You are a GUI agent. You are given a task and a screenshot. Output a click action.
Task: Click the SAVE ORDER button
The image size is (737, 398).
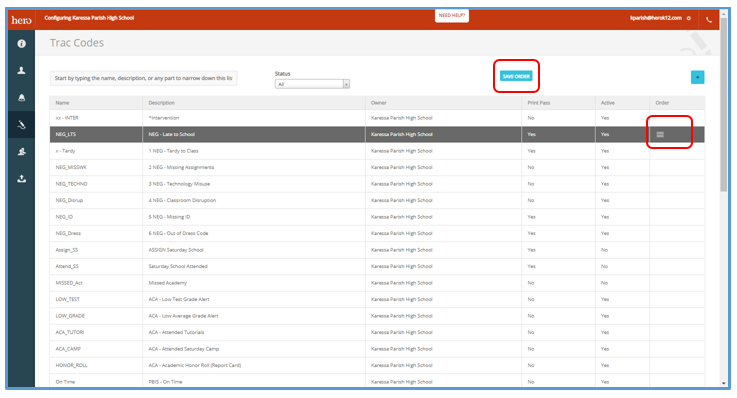pyautogui.click(x=516, y=76)
